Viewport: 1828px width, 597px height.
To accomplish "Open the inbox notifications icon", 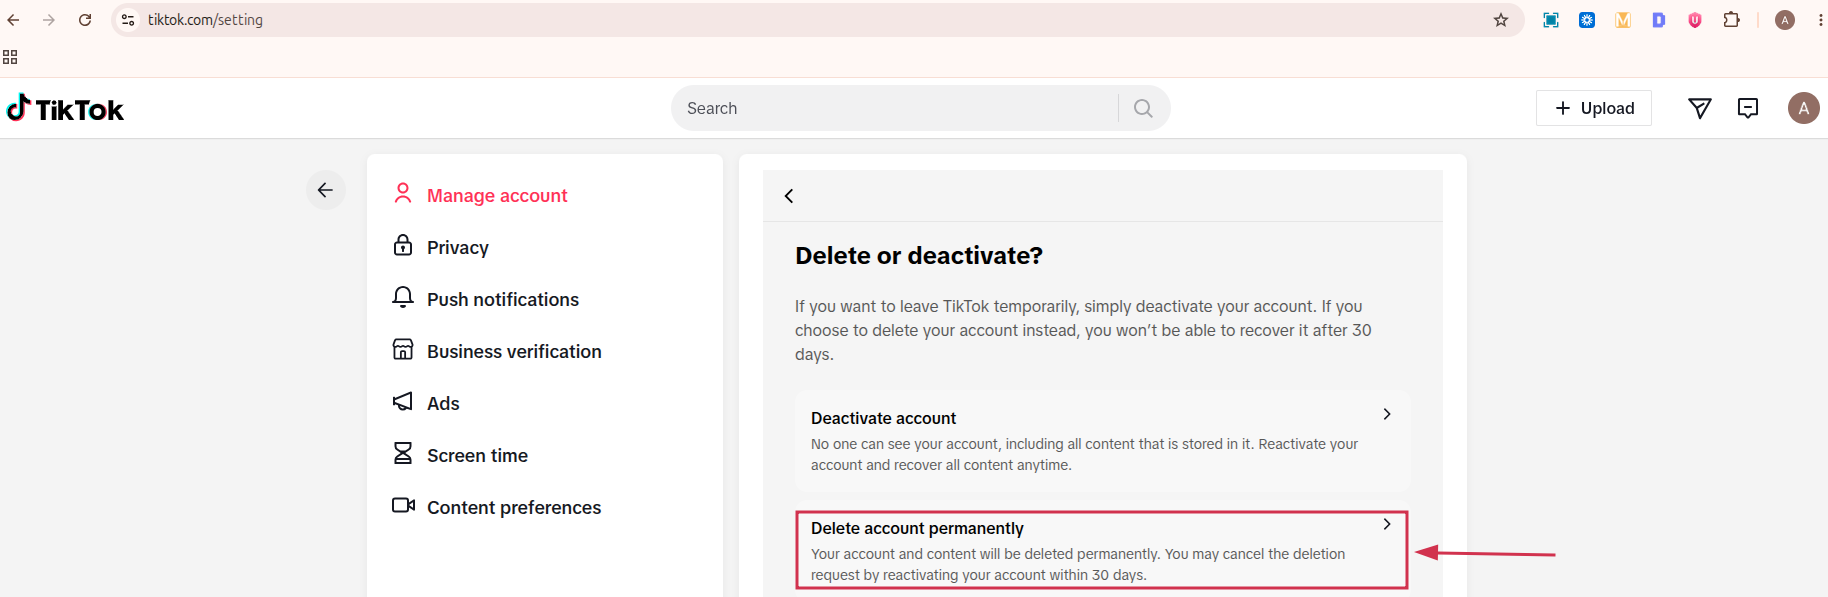I will pos(1748,108).
